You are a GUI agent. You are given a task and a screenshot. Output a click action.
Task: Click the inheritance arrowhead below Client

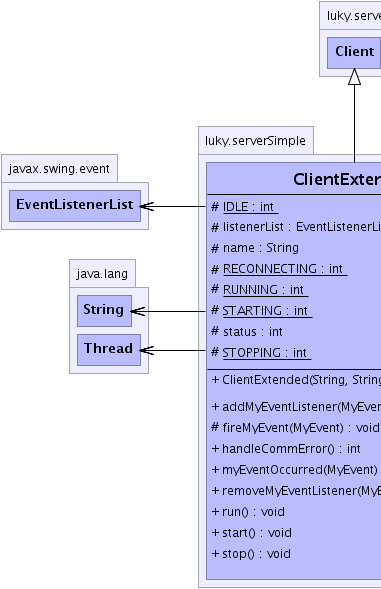(354, 77)
